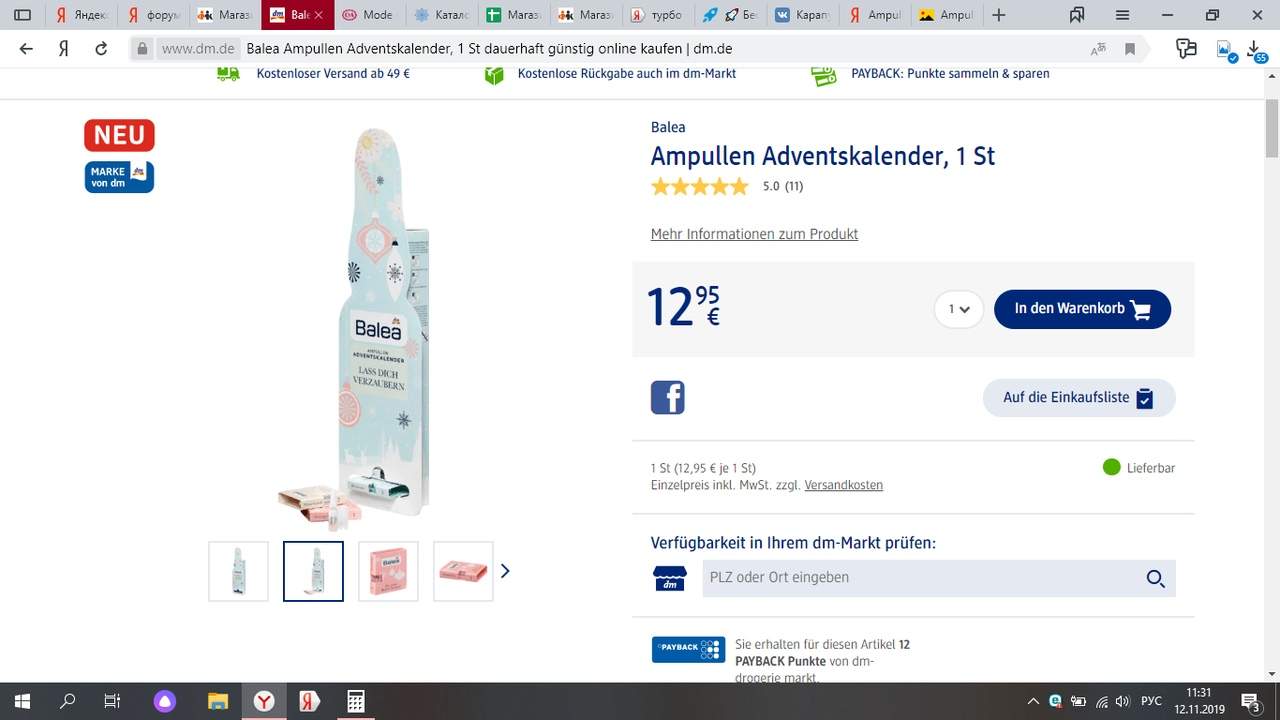Open new browser tab with plus icon
1280x720 pixels.
(999, 15)
